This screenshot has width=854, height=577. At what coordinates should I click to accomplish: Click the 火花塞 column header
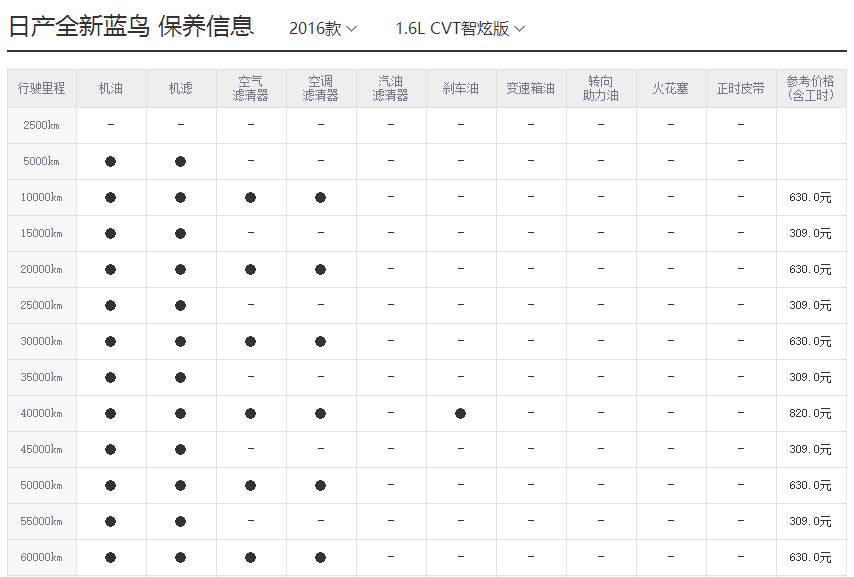click(x=670, y=88)
